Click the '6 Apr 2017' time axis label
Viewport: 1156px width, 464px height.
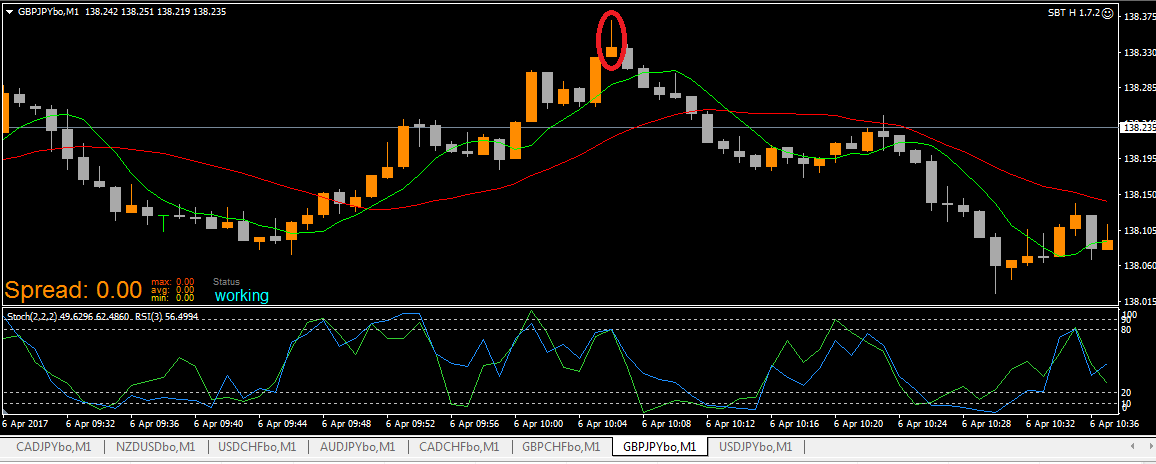(23, 424)
